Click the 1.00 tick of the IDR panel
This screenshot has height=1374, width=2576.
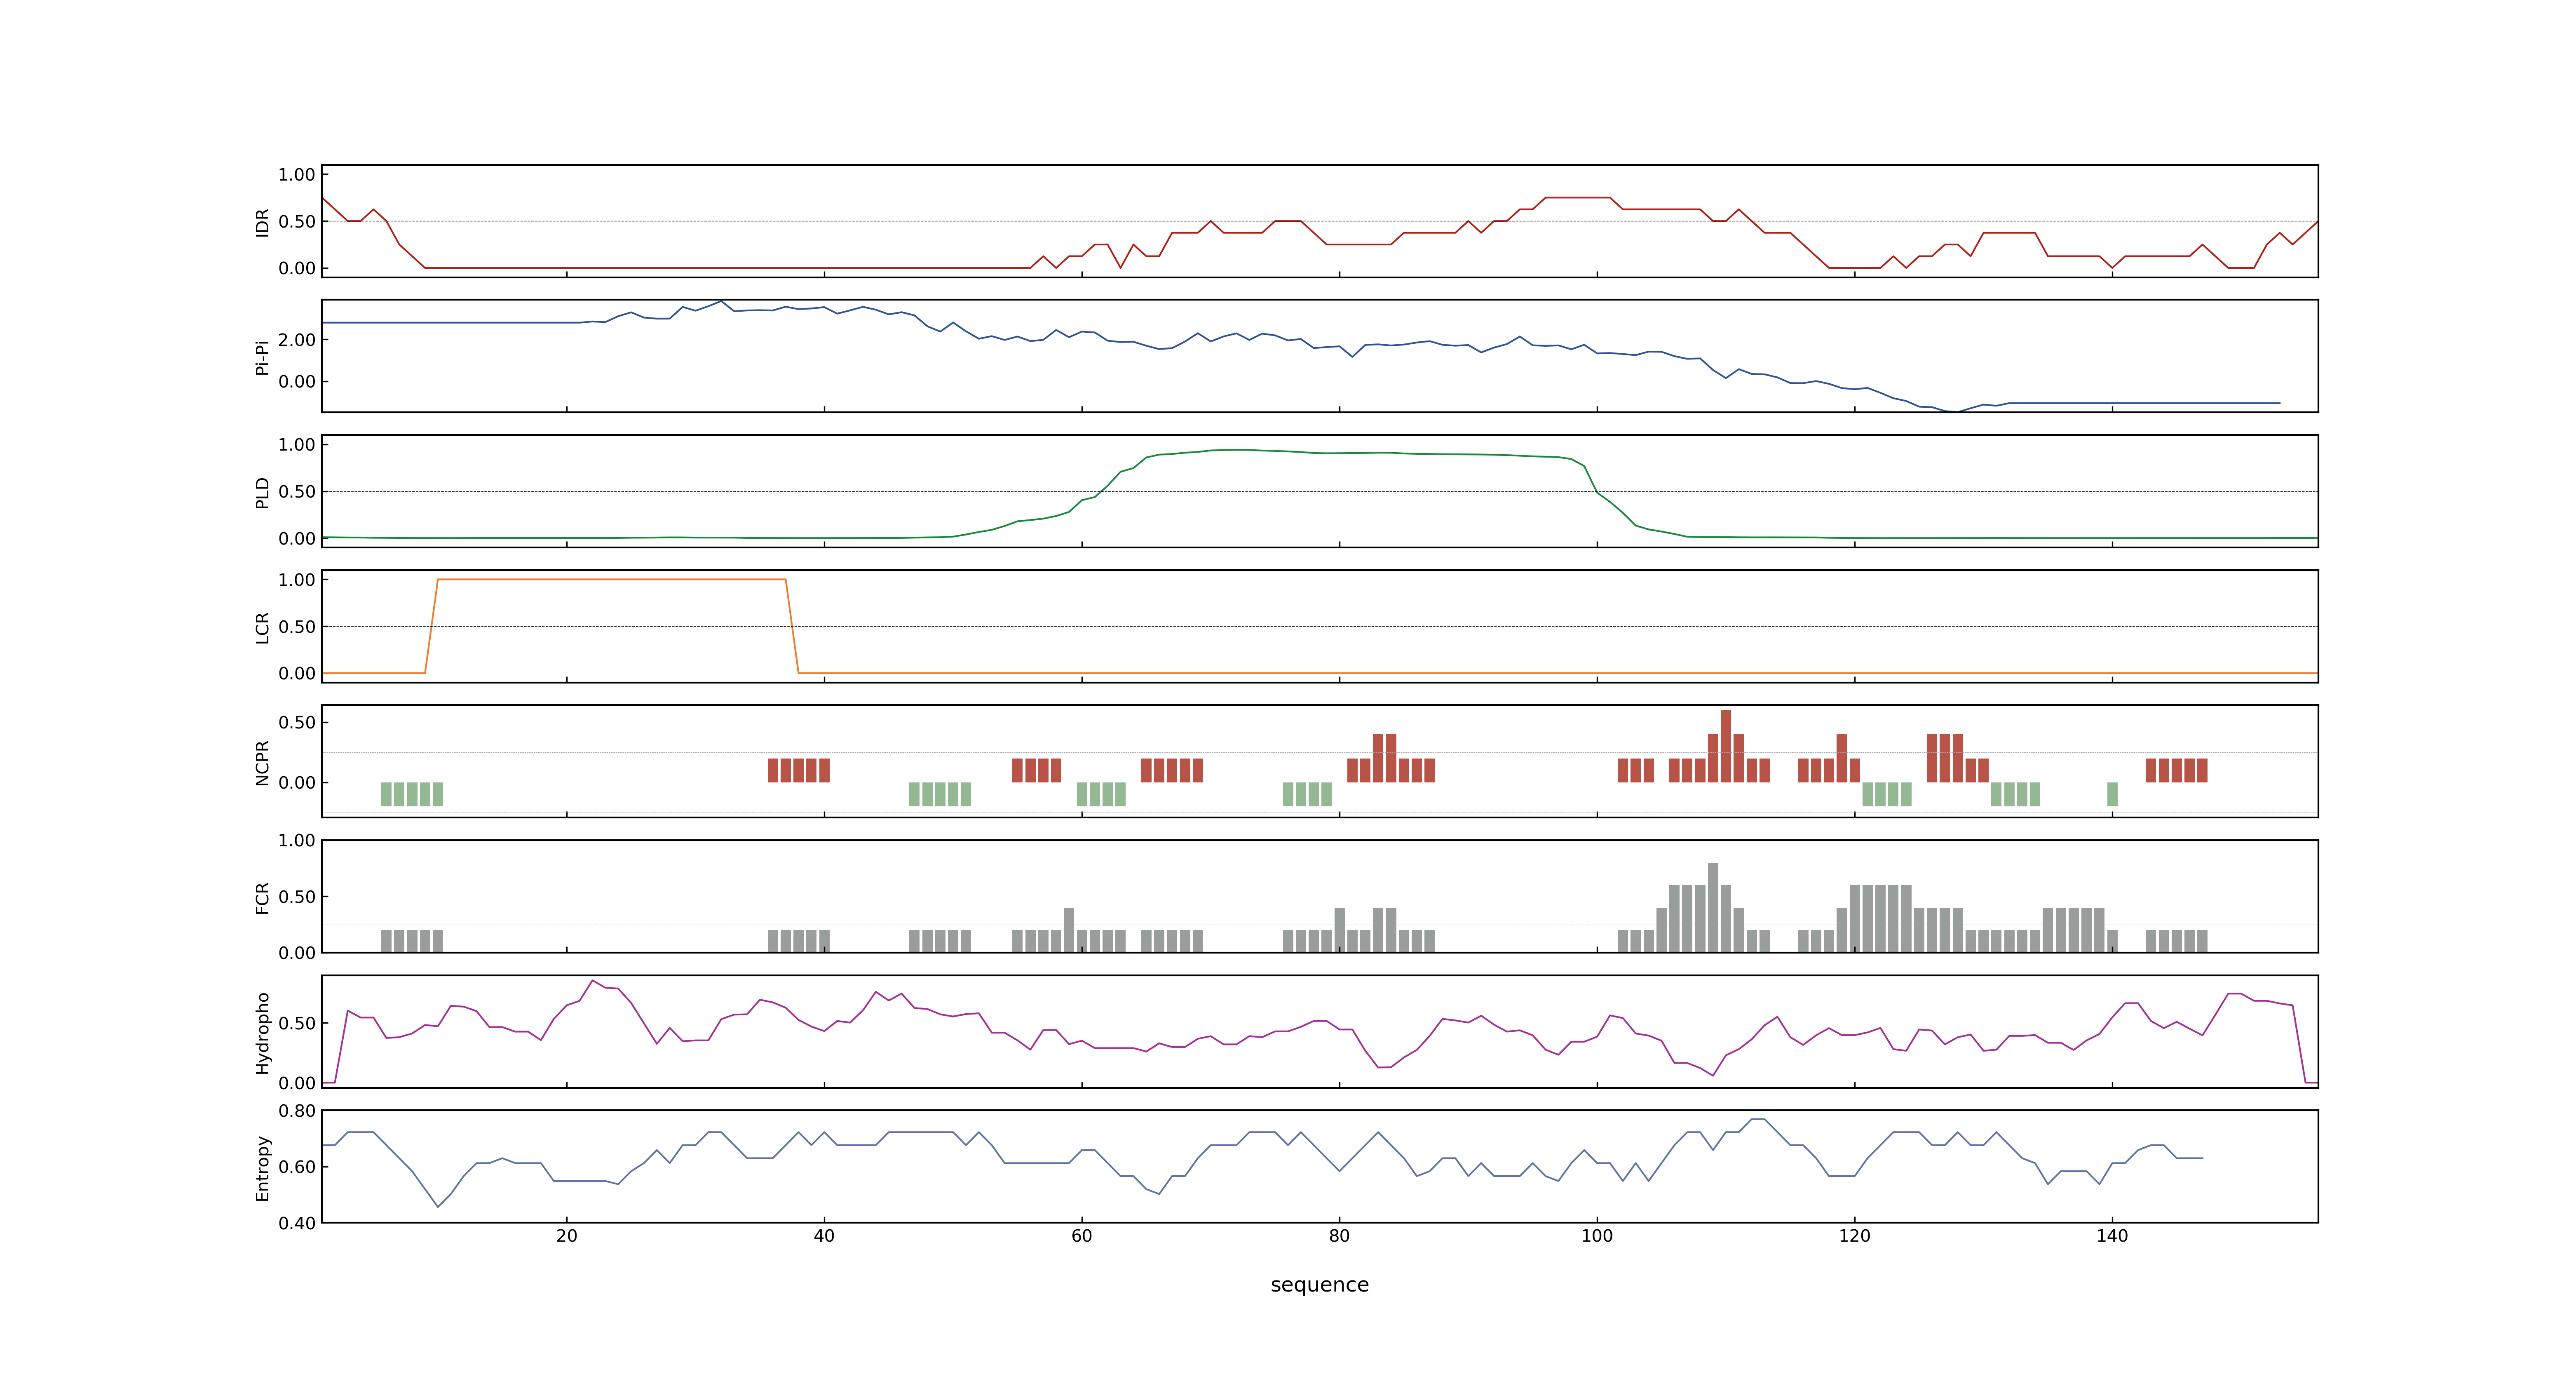click(297, 175)
